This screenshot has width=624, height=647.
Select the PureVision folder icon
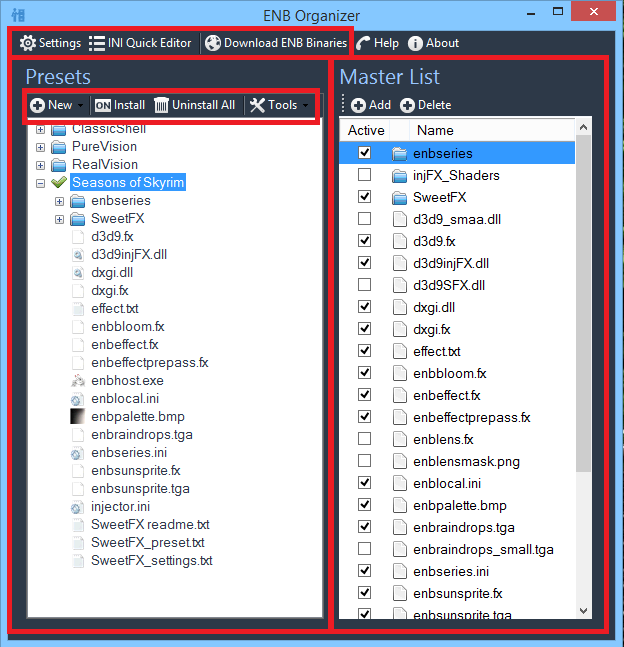tap(59, 147)
